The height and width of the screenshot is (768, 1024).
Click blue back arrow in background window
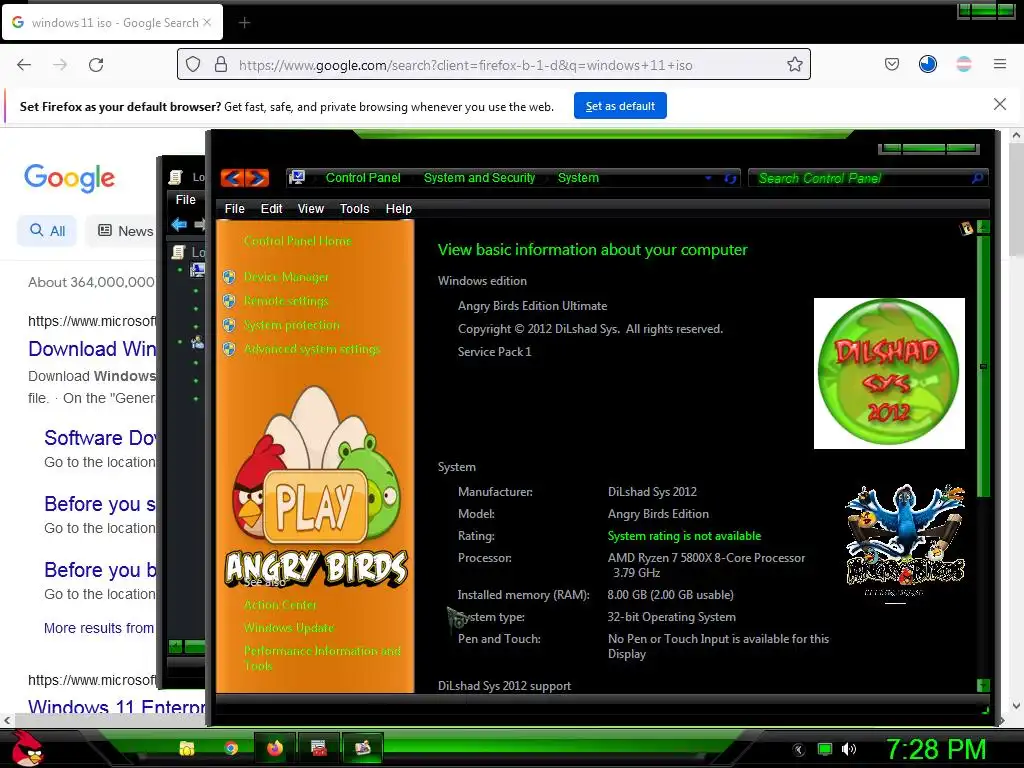coord(179,225)
